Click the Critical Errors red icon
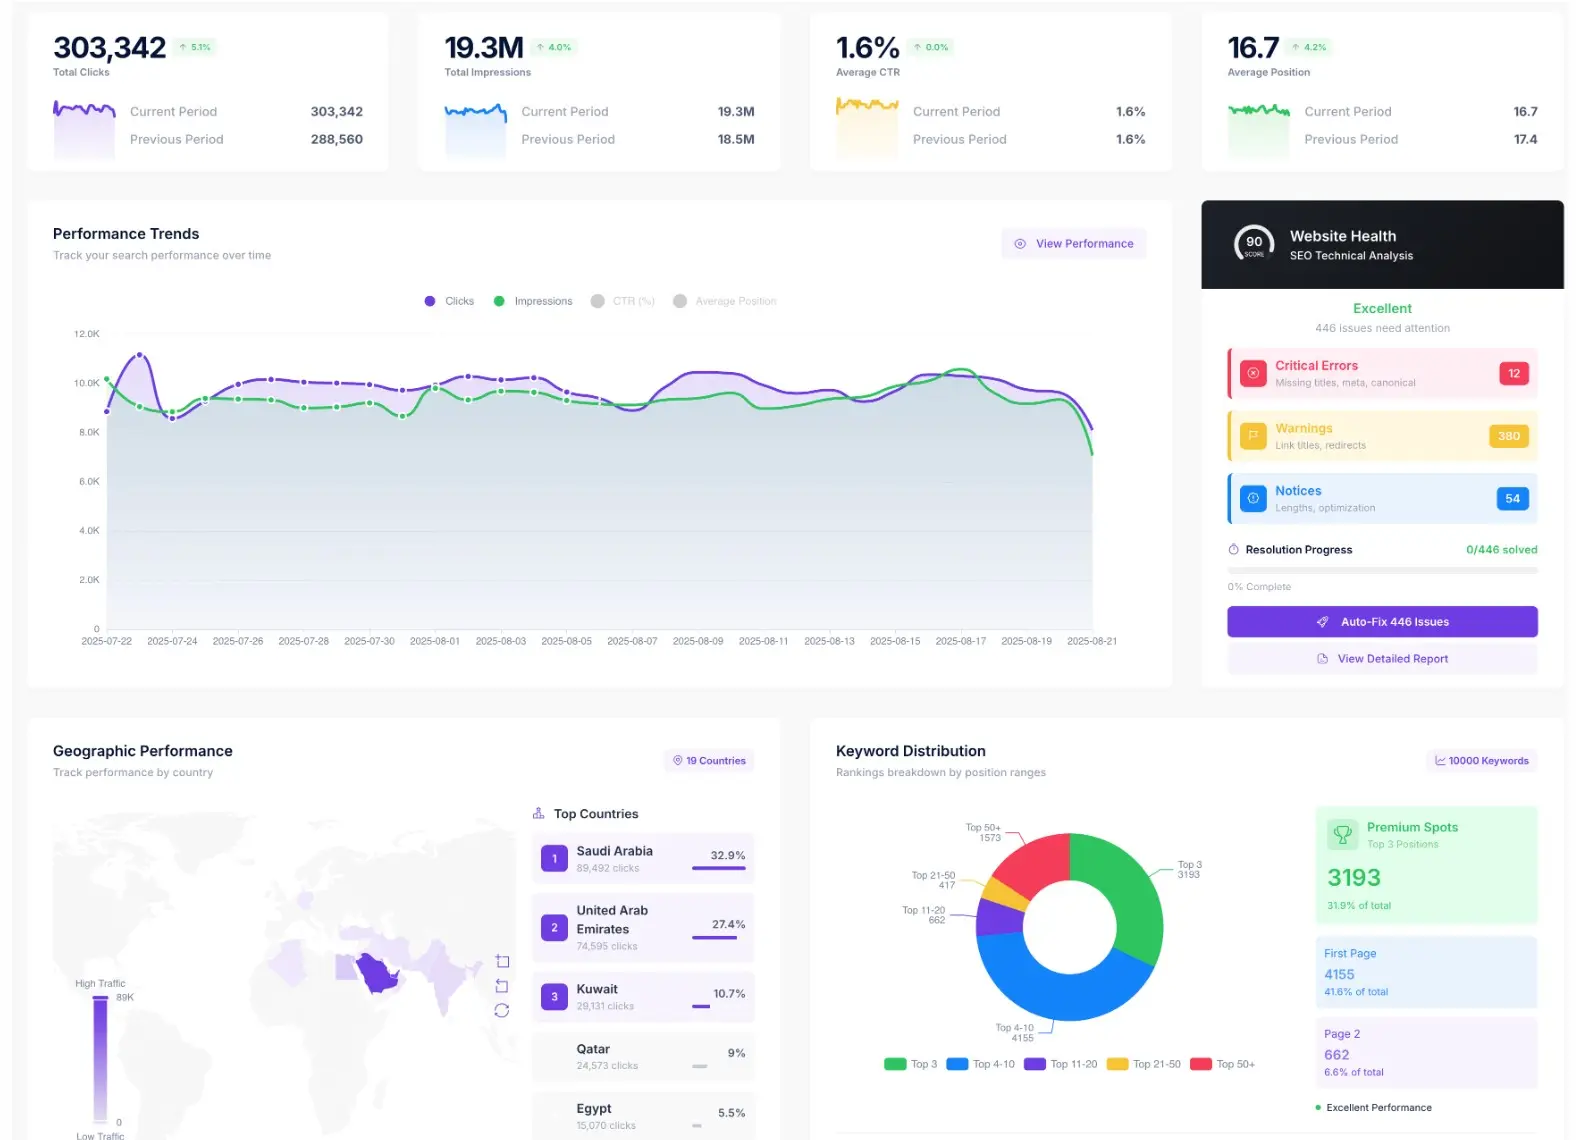This screenshot has width=1576, height=1140. pos(1253,373)
